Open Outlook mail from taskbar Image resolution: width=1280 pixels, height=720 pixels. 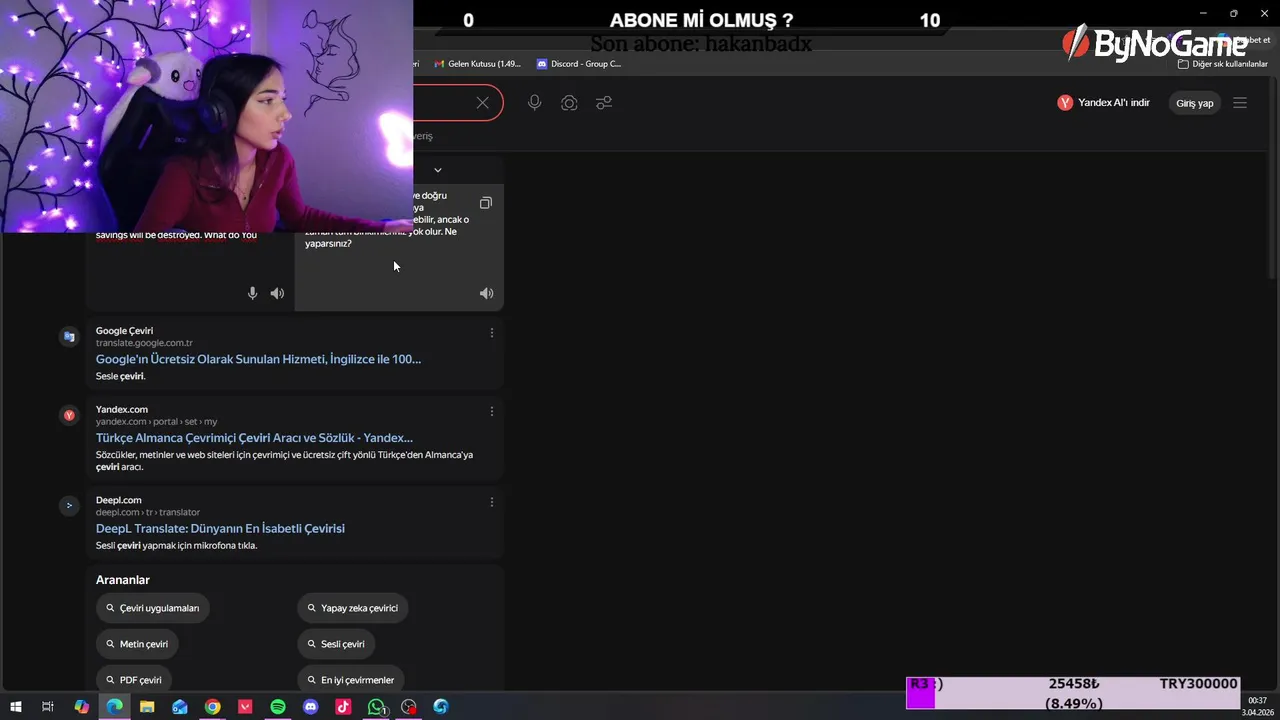click(180, 707)
